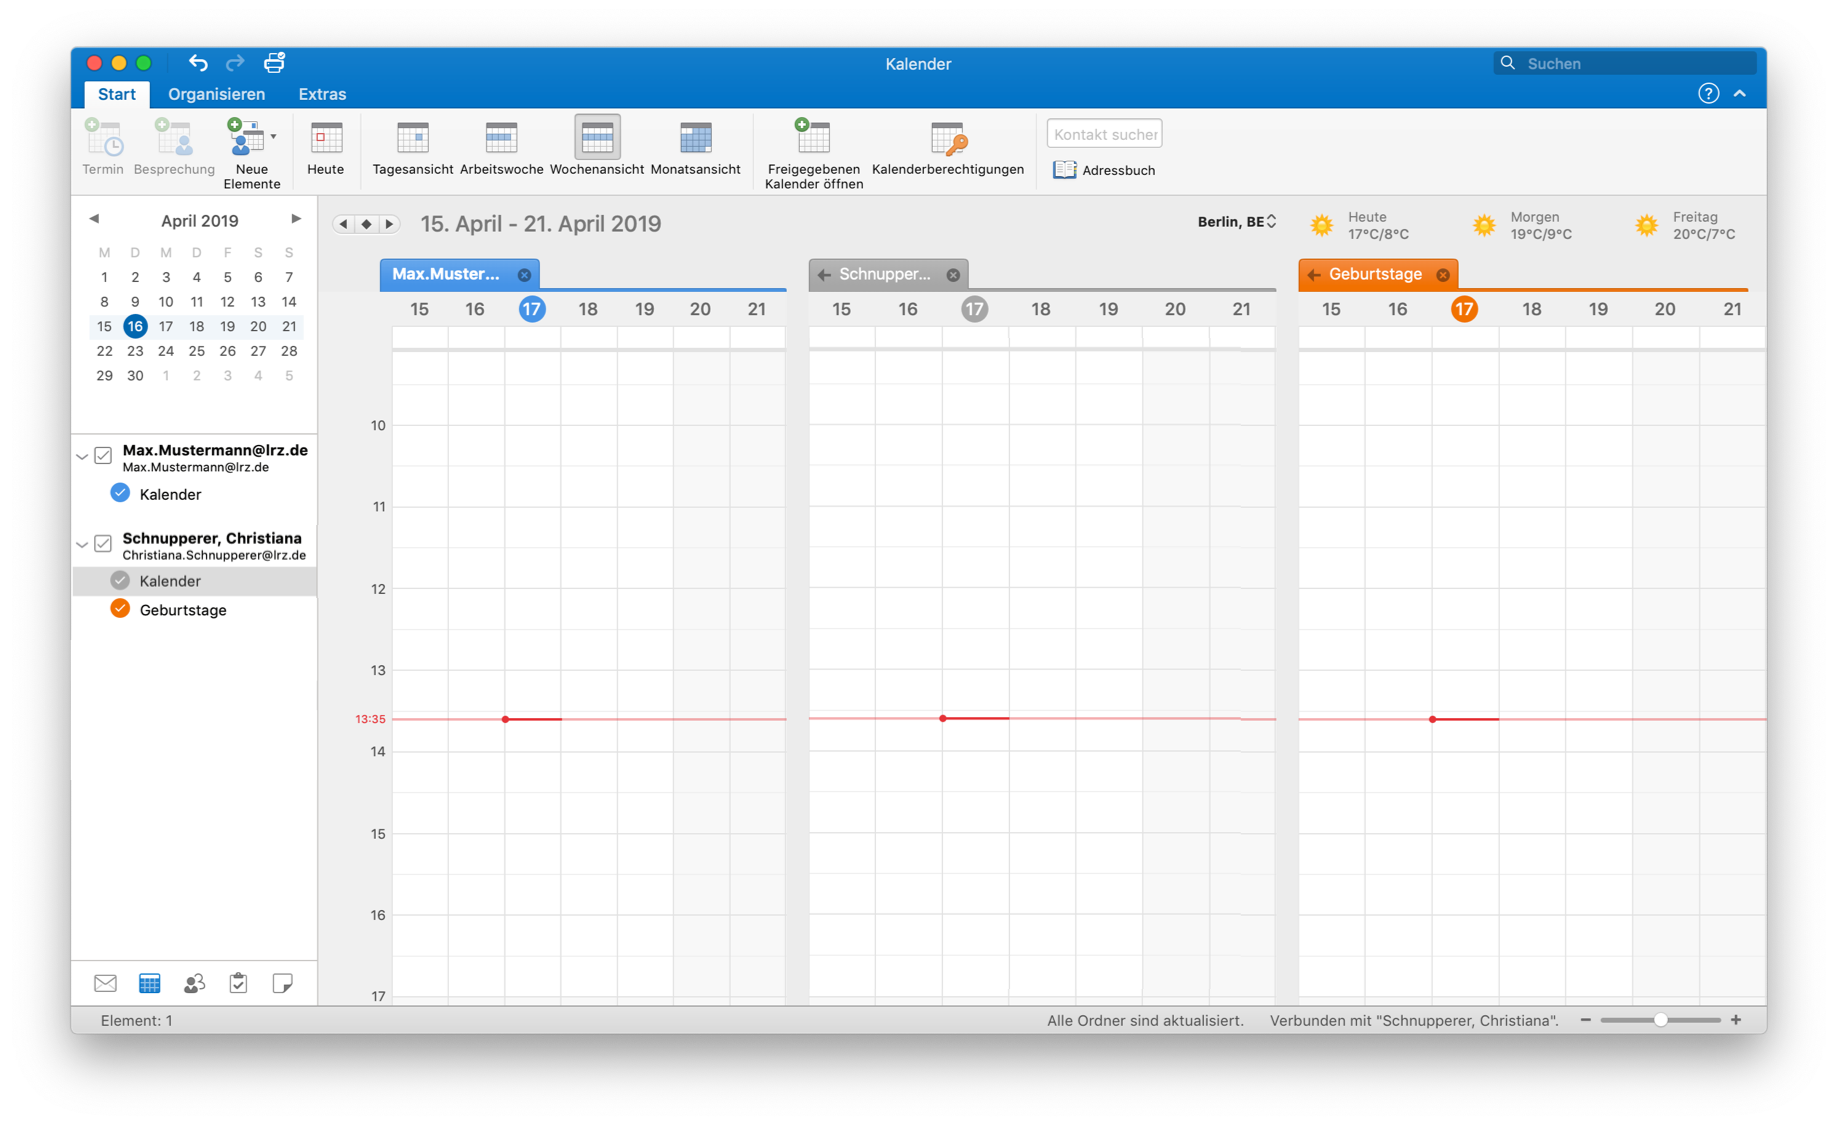Jump to today with Heute button

pos(325,146)
